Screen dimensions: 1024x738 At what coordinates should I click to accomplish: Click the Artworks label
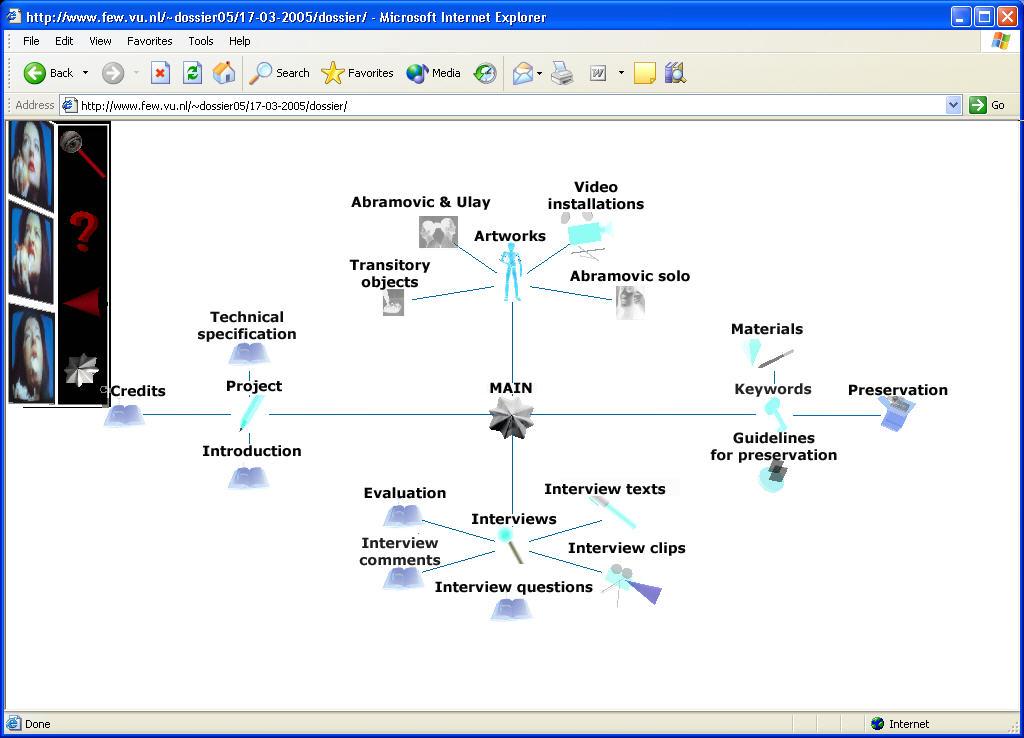[x=509, y=236]
